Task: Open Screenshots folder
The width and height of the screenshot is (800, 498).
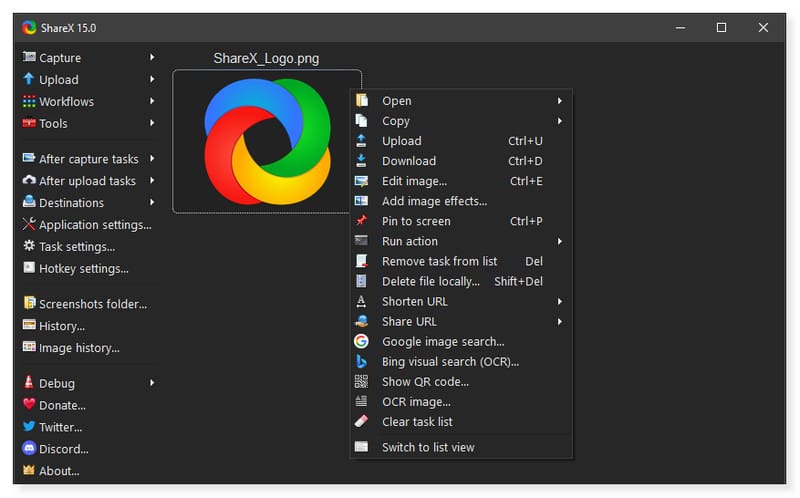Action: pos(92,304)
